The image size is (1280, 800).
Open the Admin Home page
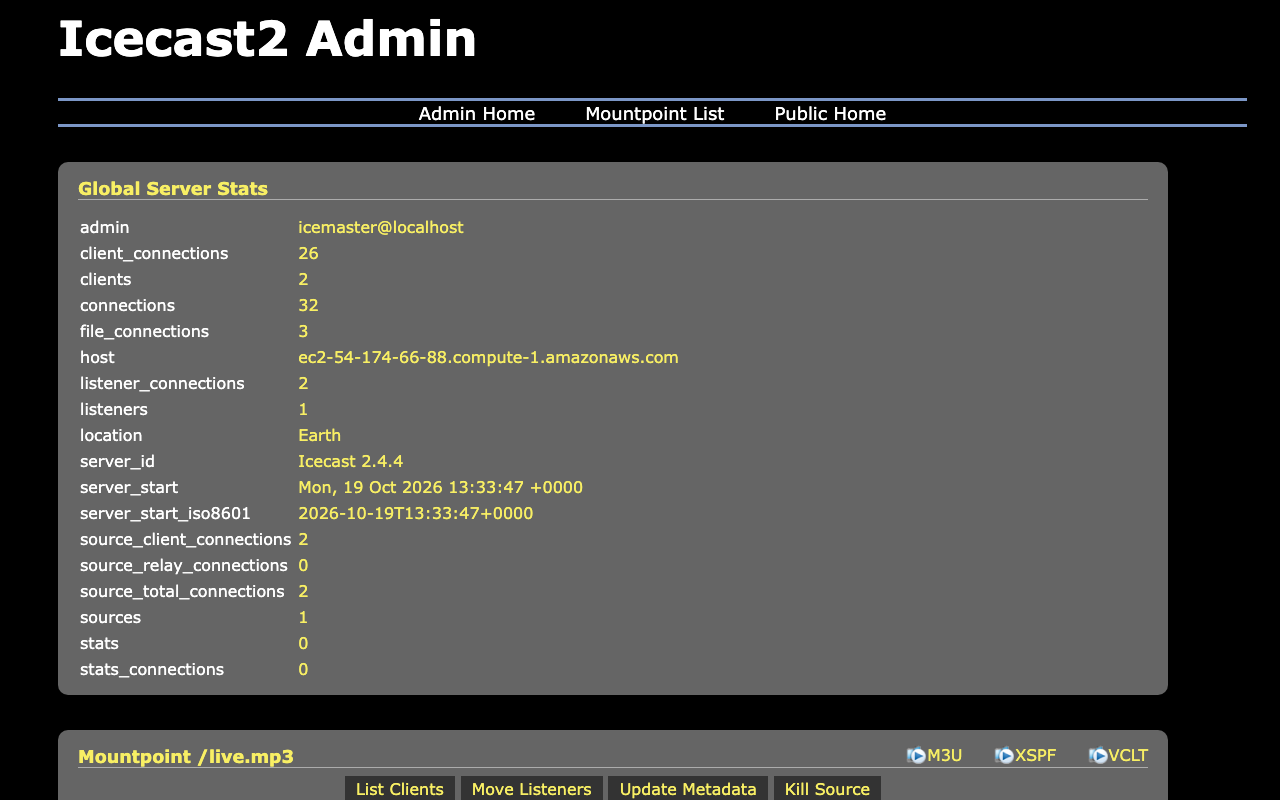477,114
